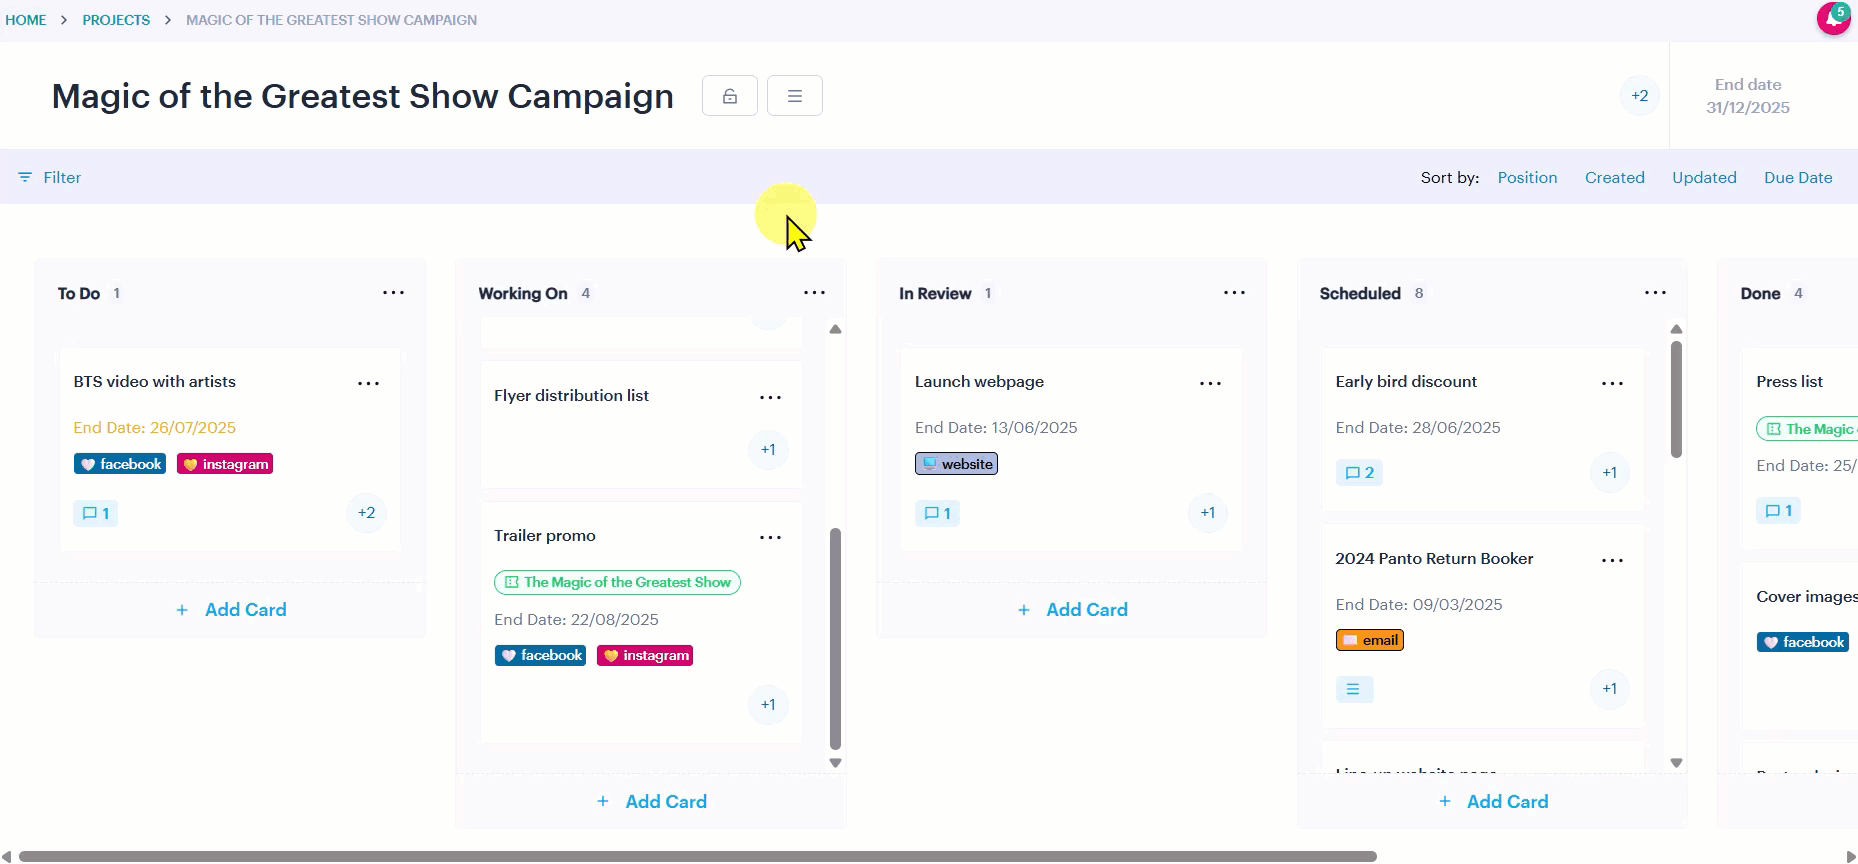This screenshot has height=864, width=1858.
Task: Show +1 assignee on Early bird discount
Action: (x=1610, y=473)
